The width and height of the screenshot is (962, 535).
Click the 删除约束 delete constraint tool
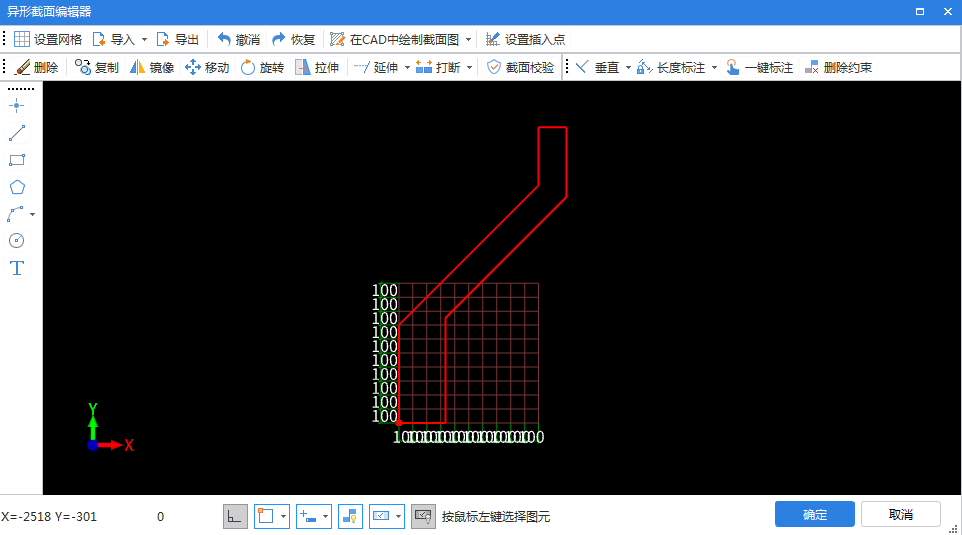tap(838, 67)
